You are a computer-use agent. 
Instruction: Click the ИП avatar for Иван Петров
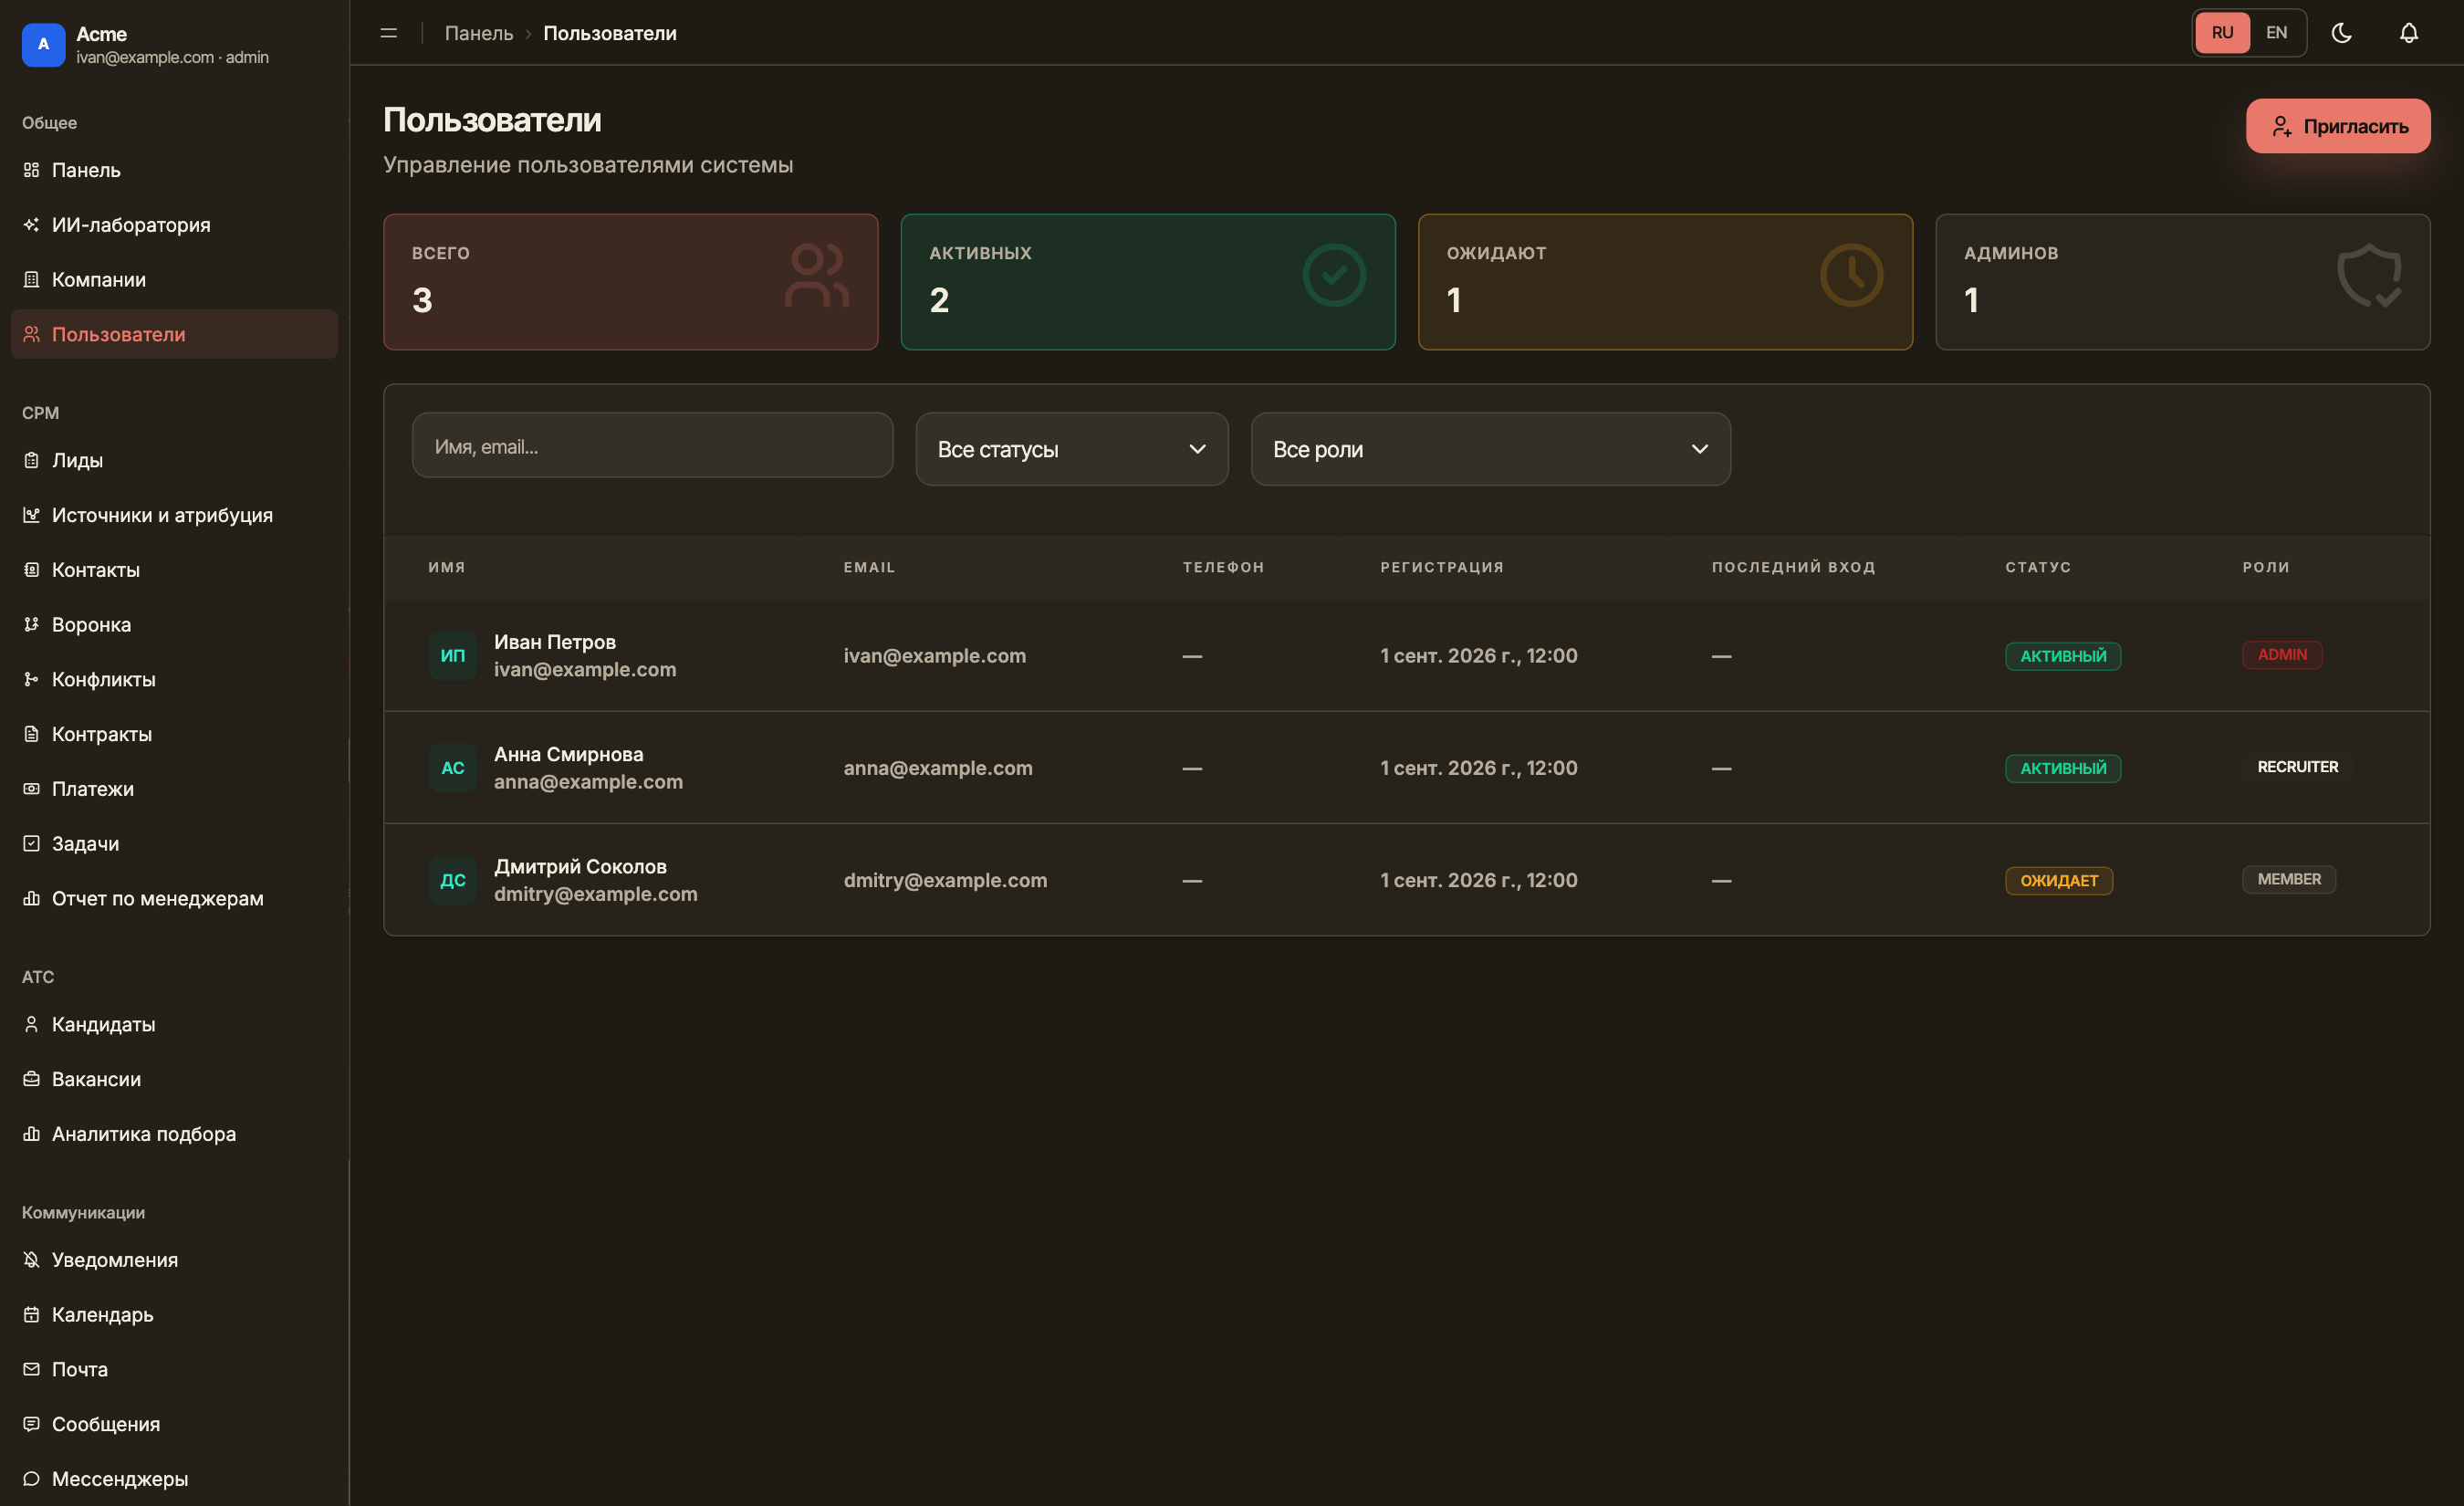[x=453, y=656]
